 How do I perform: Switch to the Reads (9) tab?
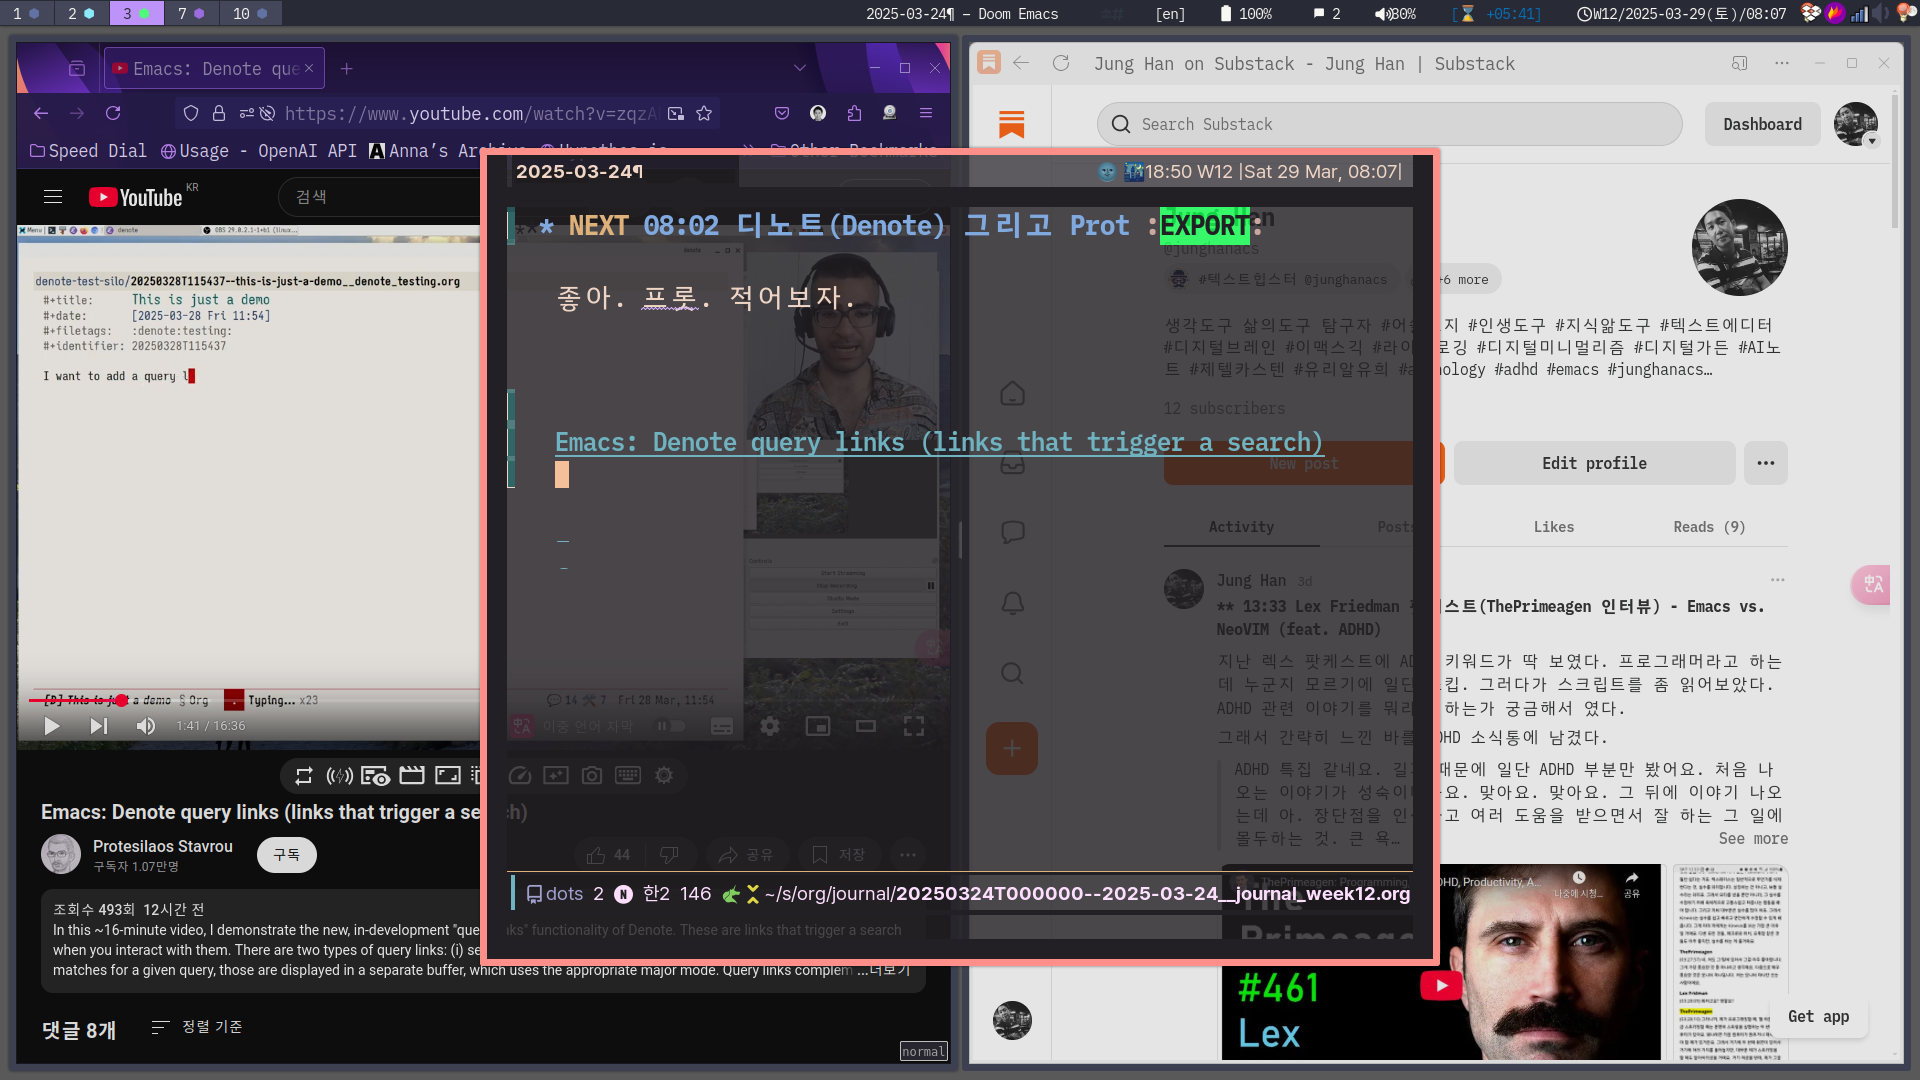pos(1709,527)
